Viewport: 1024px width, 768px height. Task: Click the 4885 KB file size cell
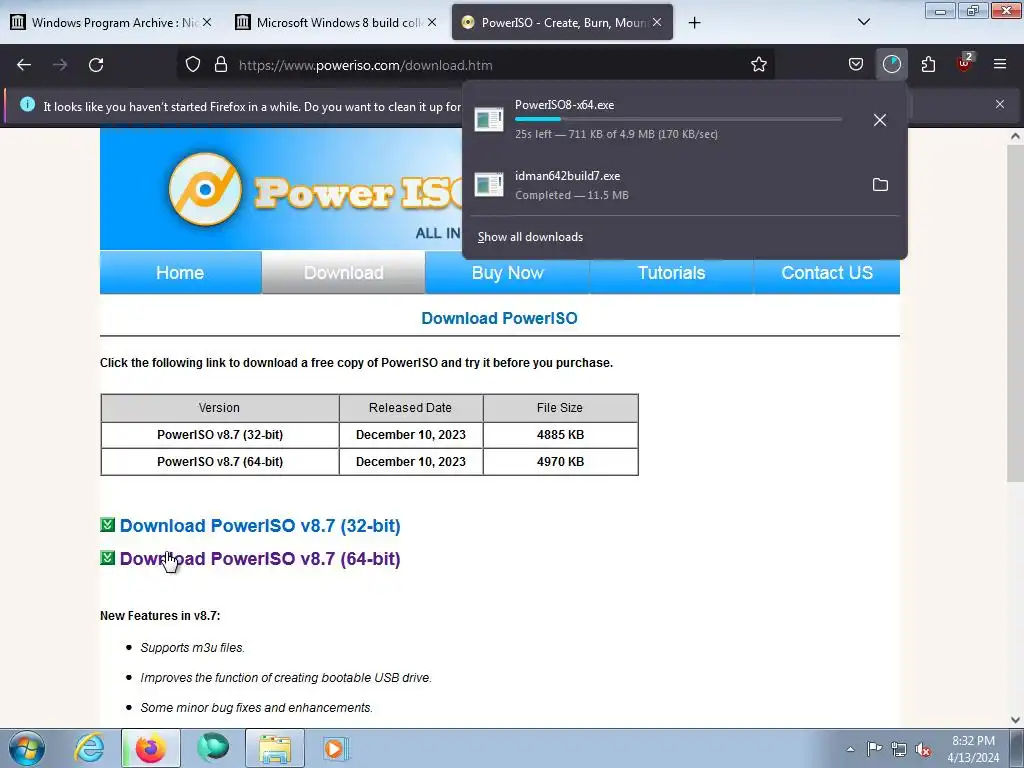coord(560,435)
